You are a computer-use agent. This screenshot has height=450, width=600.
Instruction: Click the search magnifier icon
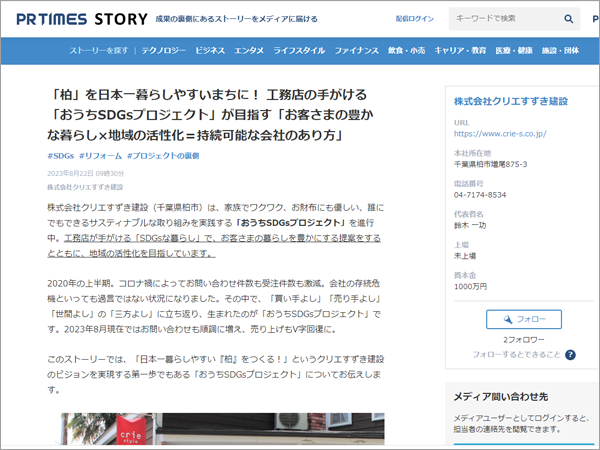(x=569, y=19)
